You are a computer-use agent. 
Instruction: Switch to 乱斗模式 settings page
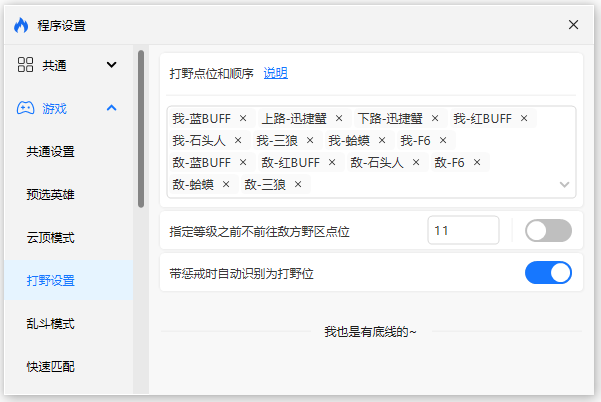51,324
